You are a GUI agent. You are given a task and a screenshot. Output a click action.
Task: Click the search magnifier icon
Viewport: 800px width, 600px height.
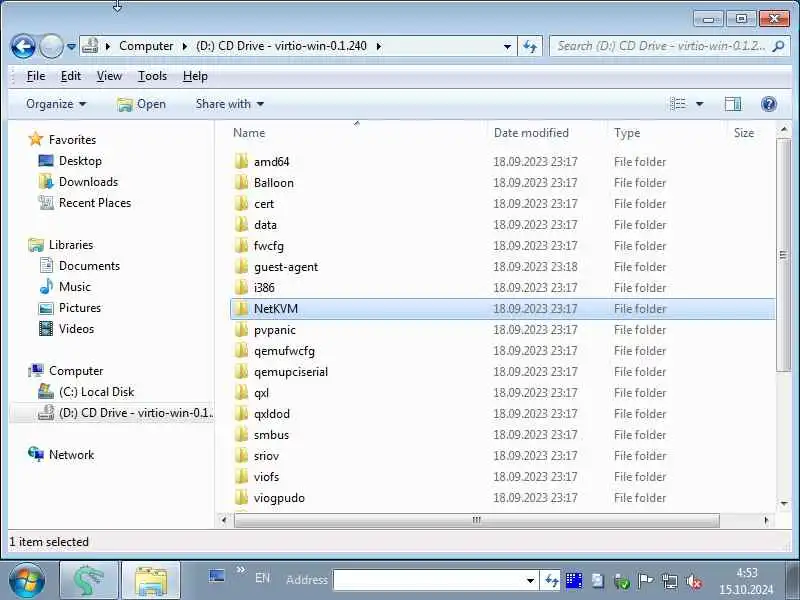[x=778, y=46]
